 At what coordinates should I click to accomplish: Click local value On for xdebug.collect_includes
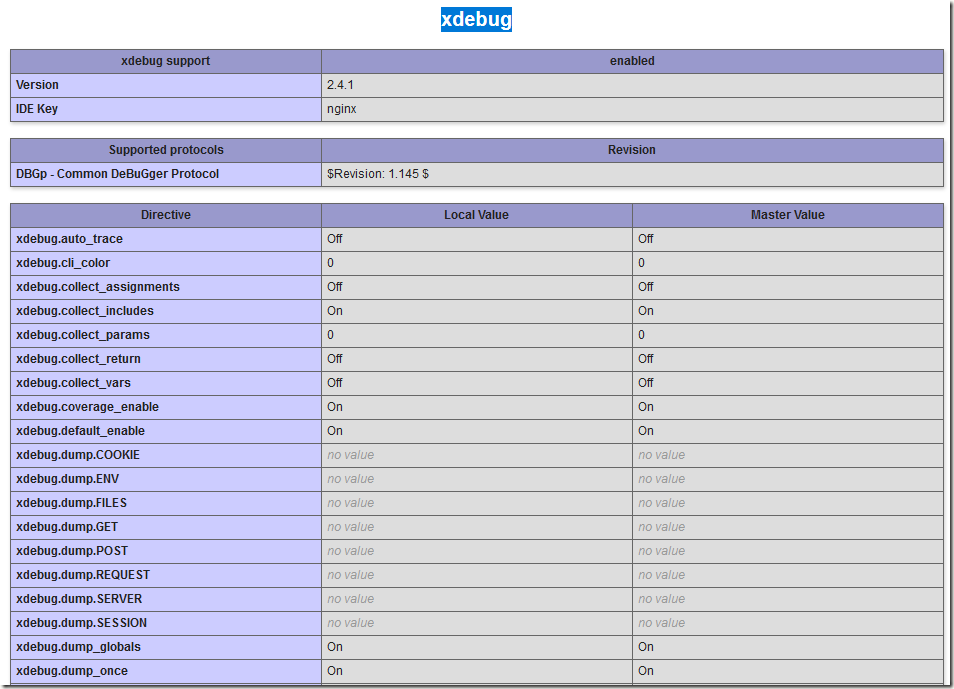click(x=335, y=311)
